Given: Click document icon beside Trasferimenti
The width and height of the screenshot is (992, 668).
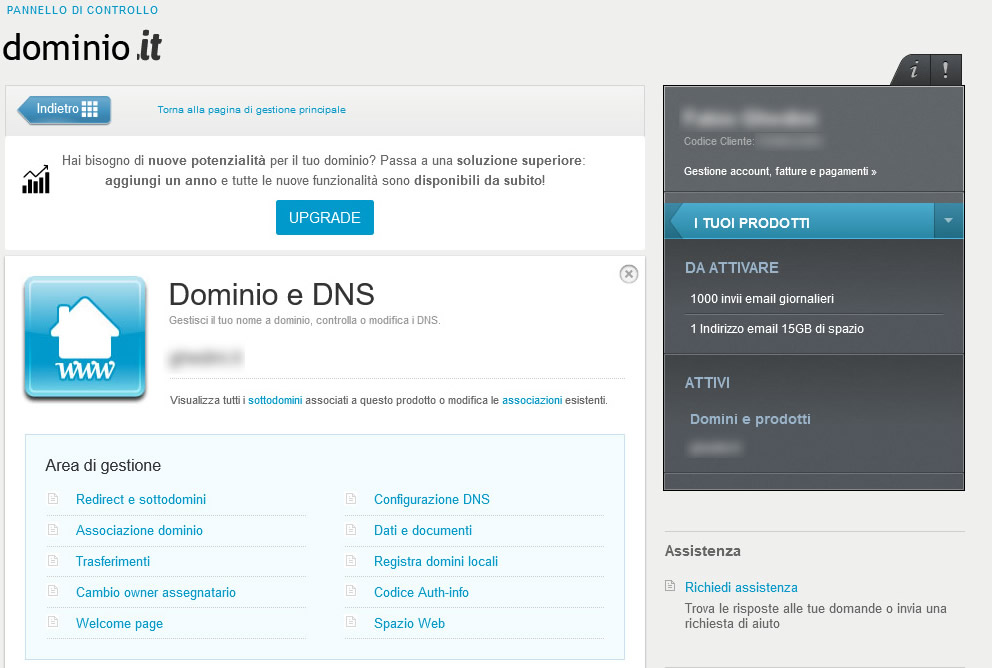Looking at the screenshot, I should click(53, 560).
